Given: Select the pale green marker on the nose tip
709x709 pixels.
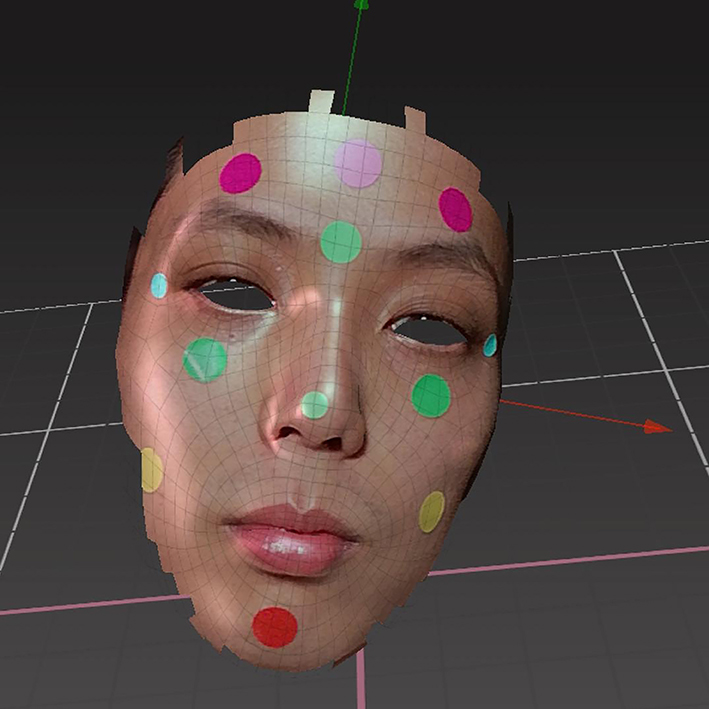Looking at the screenshot, I should coord(315,405).
